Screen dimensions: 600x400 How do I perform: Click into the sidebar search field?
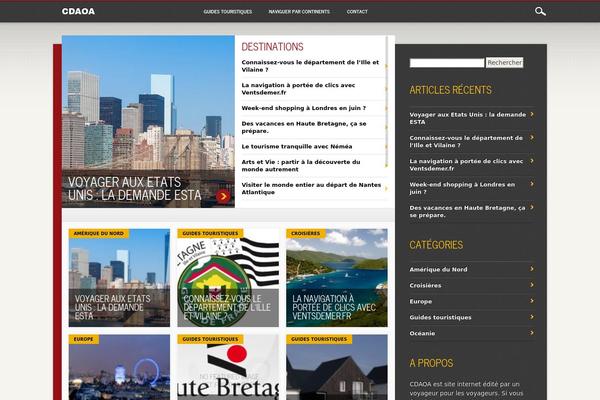tap(447, 63)
